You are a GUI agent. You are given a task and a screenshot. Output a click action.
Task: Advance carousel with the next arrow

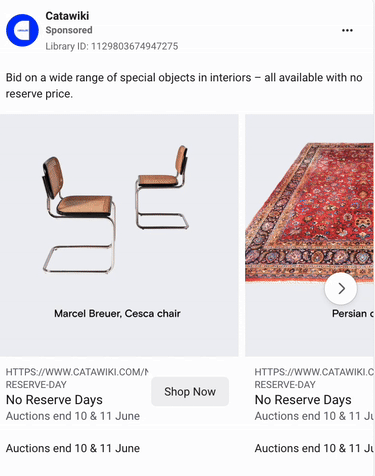click(x=341, y=289)
